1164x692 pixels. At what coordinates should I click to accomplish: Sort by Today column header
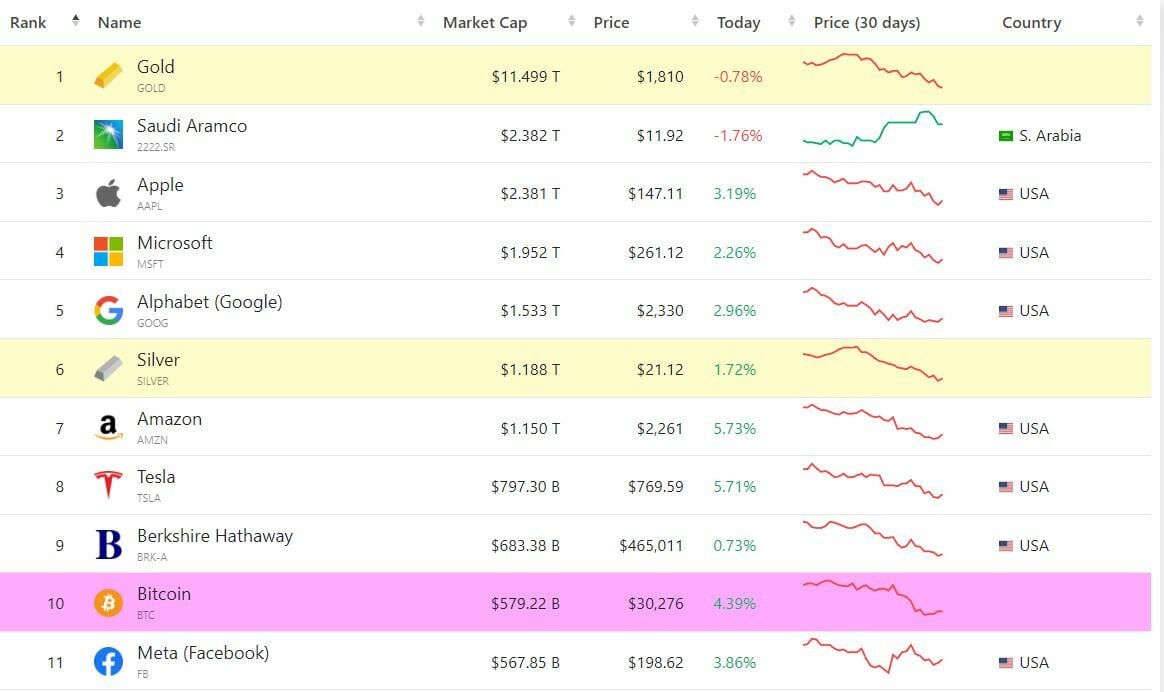click(738, 22)
